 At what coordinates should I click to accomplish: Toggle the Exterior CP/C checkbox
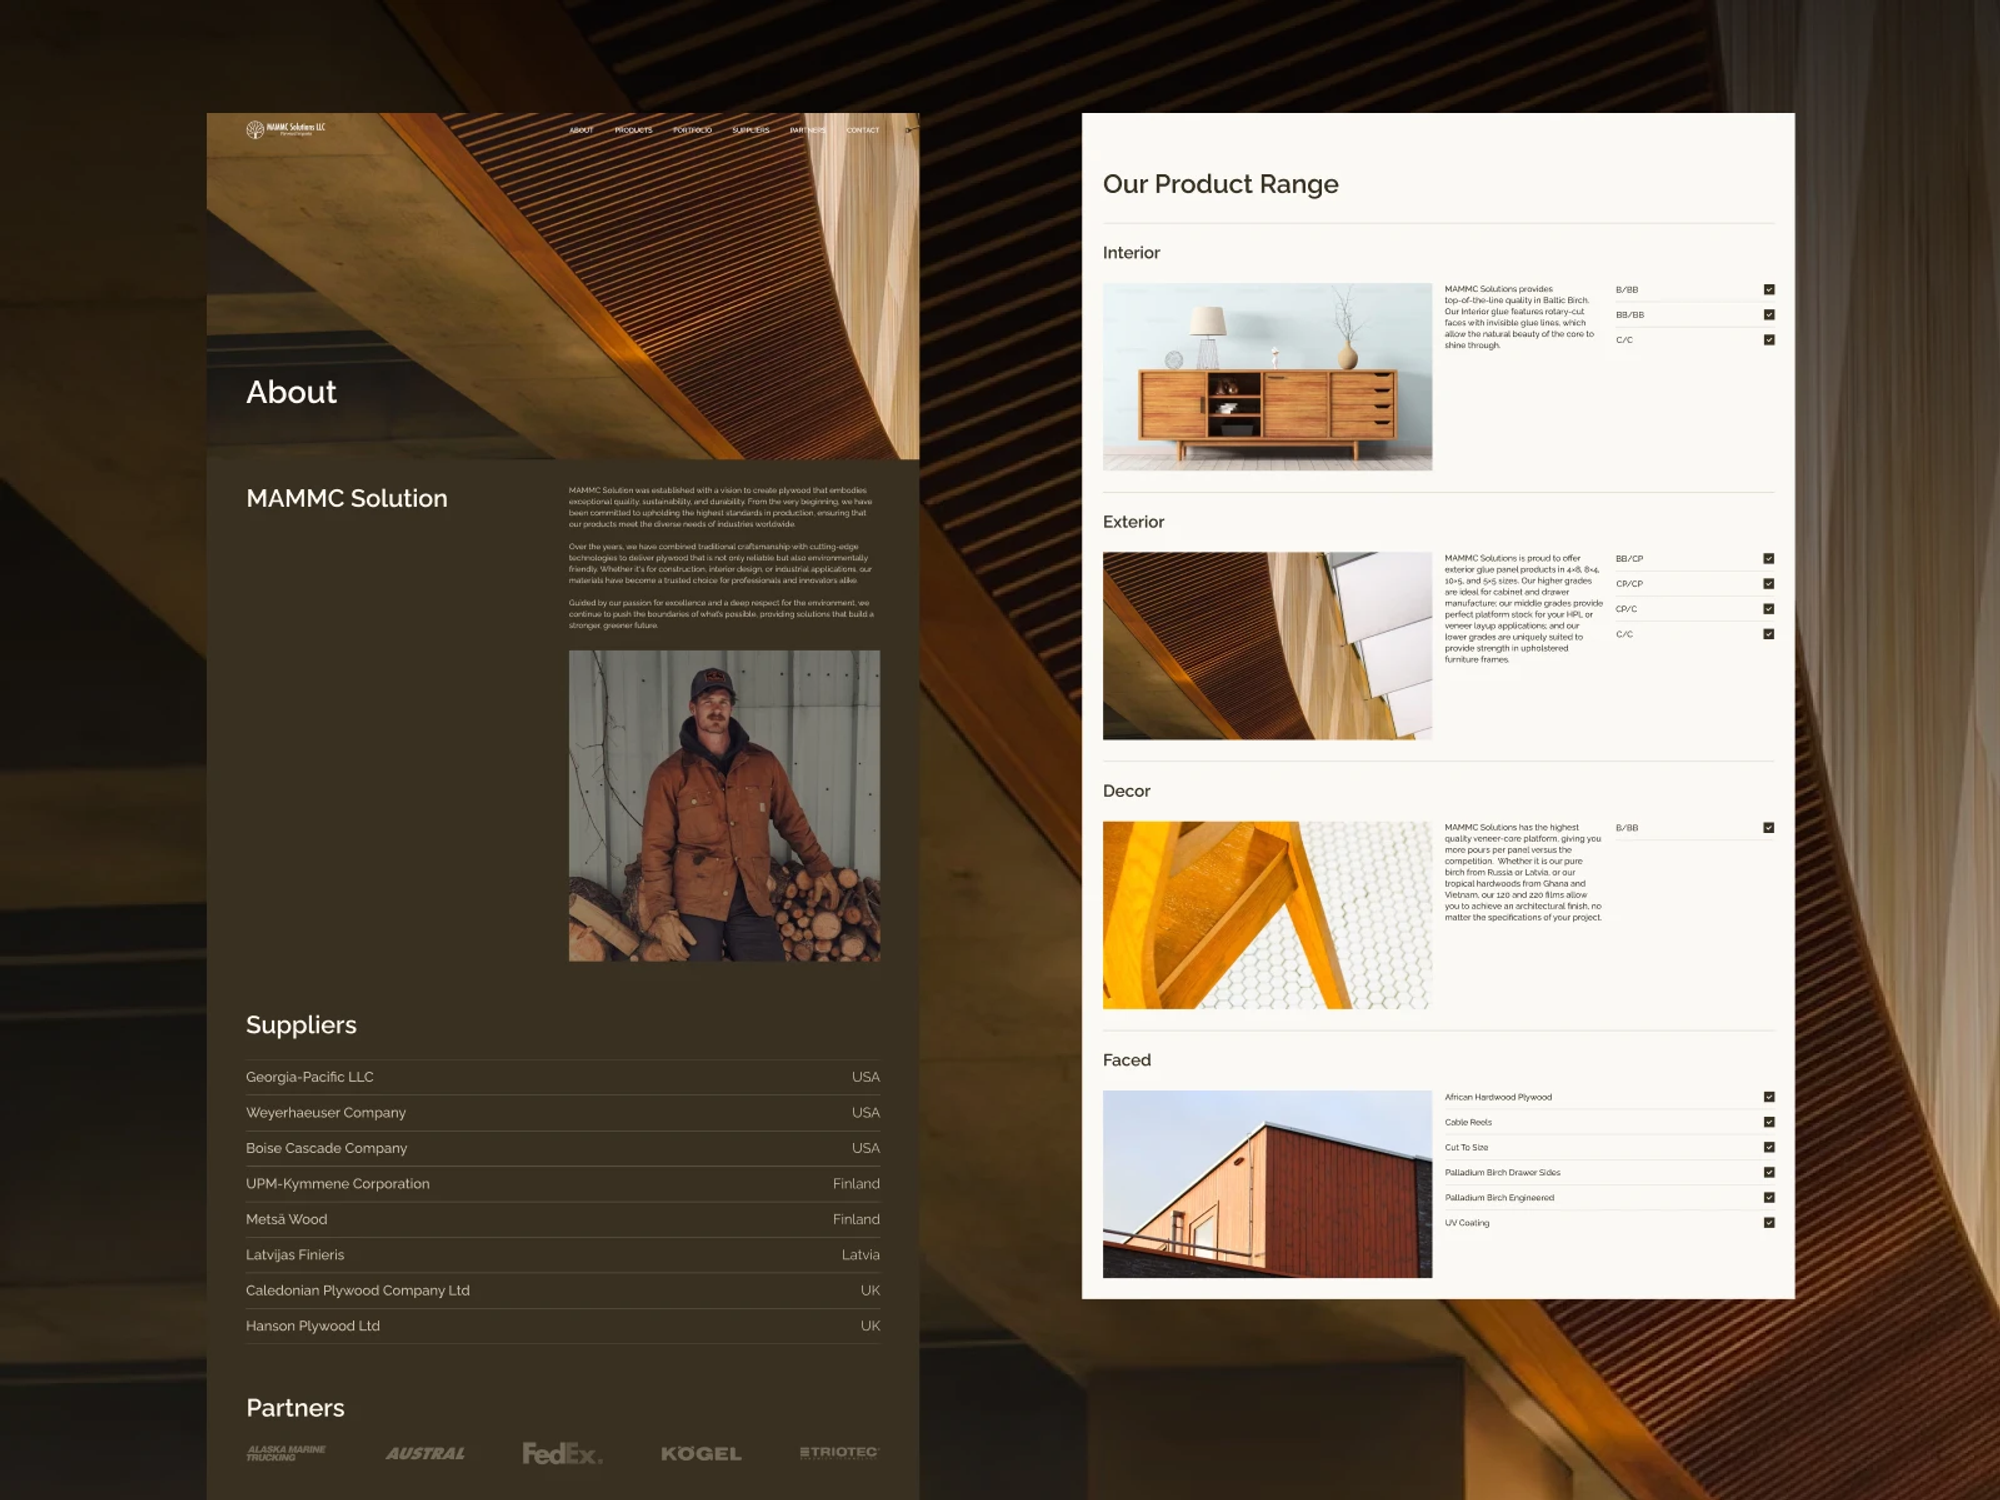pos(1769,609)
